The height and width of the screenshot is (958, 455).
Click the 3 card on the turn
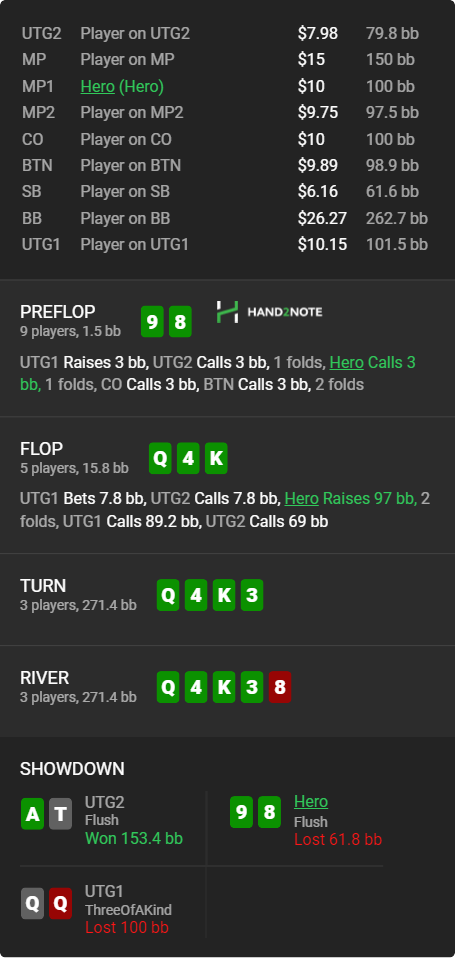(252, 595)
